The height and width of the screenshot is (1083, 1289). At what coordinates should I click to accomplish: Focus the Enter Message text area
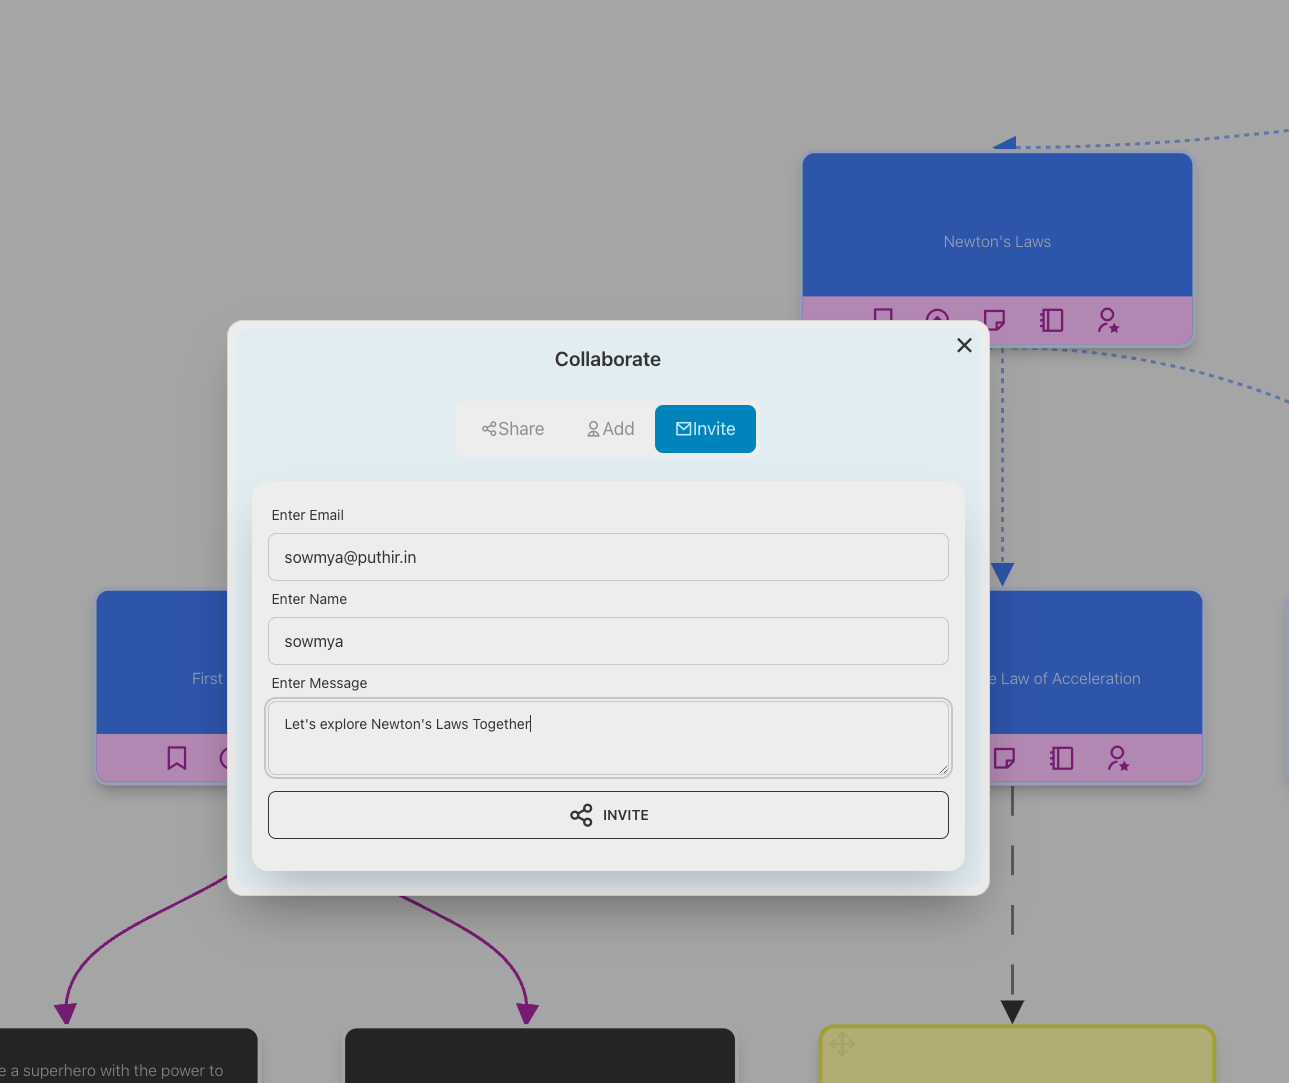click(x=608, y=738)
